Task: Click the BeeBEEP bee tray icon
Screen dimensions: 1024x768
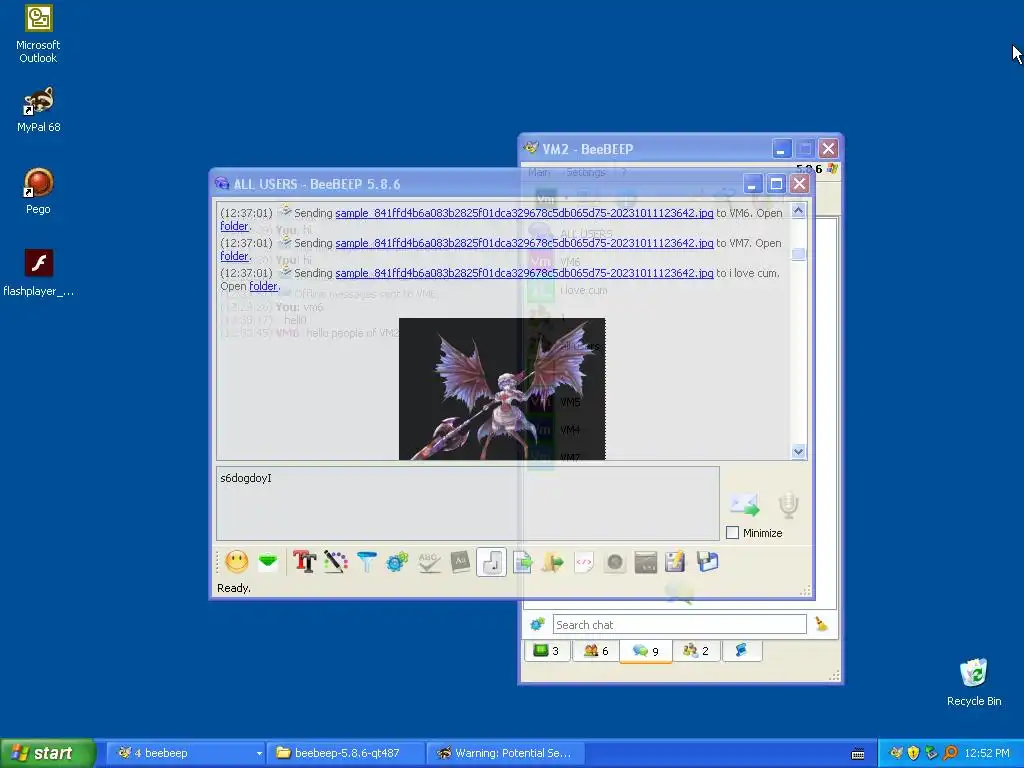Action: tap(896, 753)
